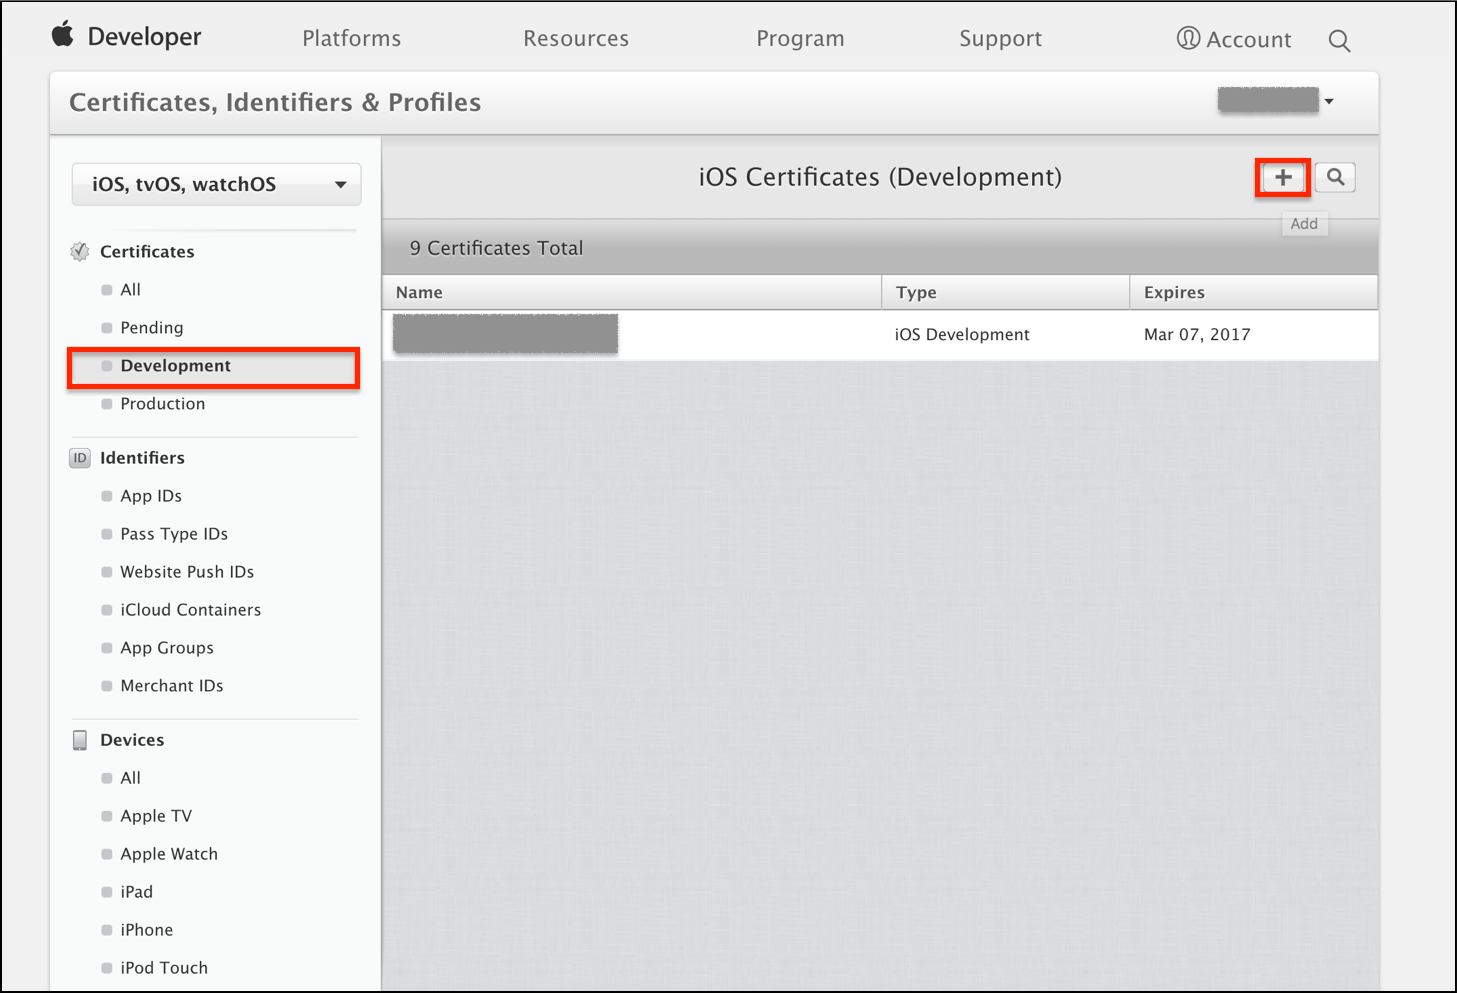Click the Support link in the navigation
The height and width of the screenshot is (993, 1457).
point(1000,38)
